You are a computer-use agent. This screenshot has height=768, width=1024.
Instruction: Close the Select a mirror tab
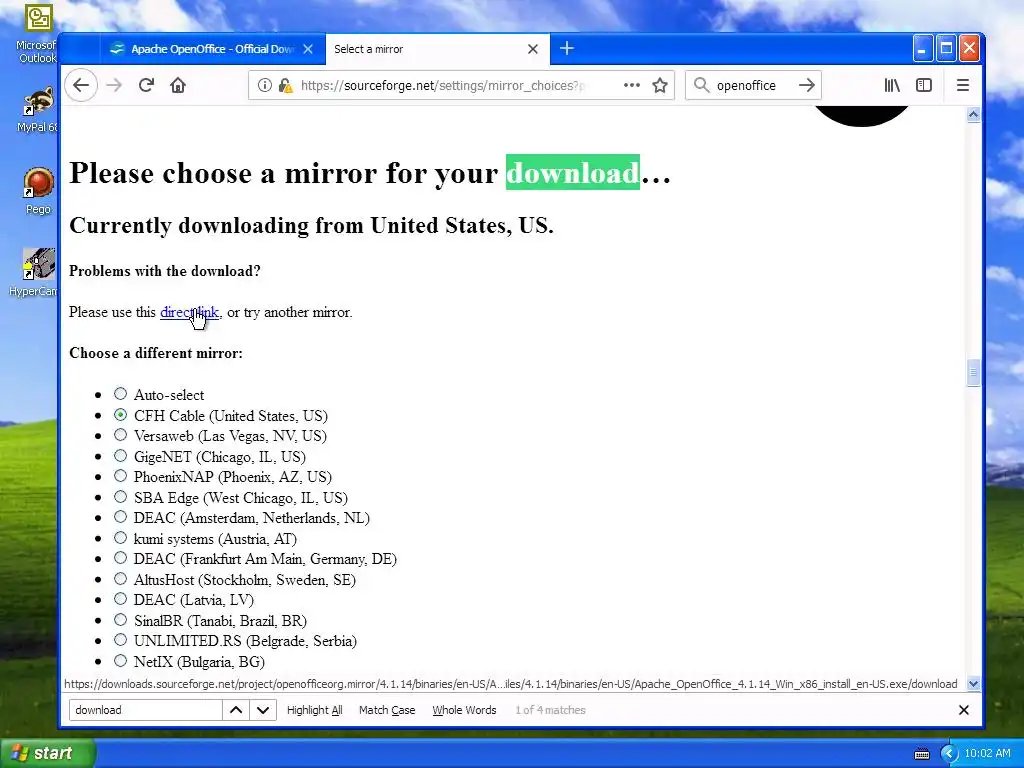[x=533, y=49]
